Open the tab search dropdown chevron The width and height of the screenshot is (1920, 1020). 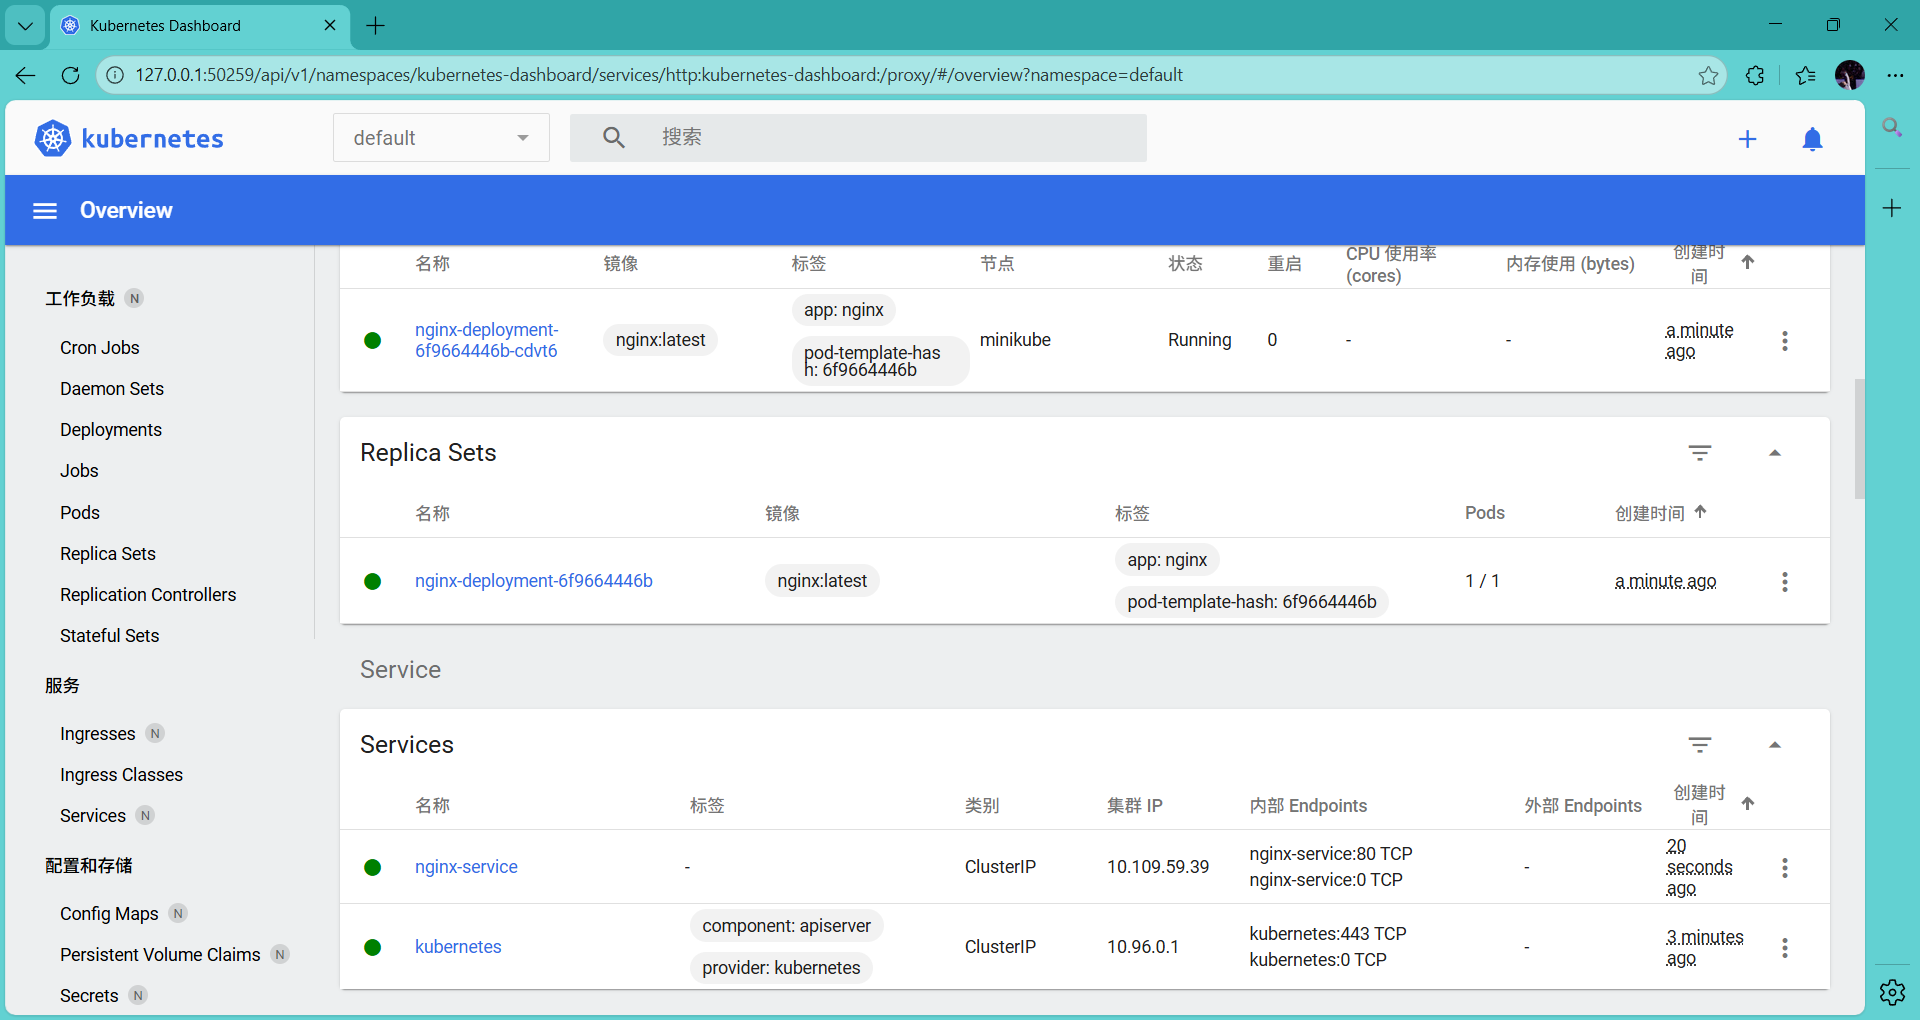(25, 25)
